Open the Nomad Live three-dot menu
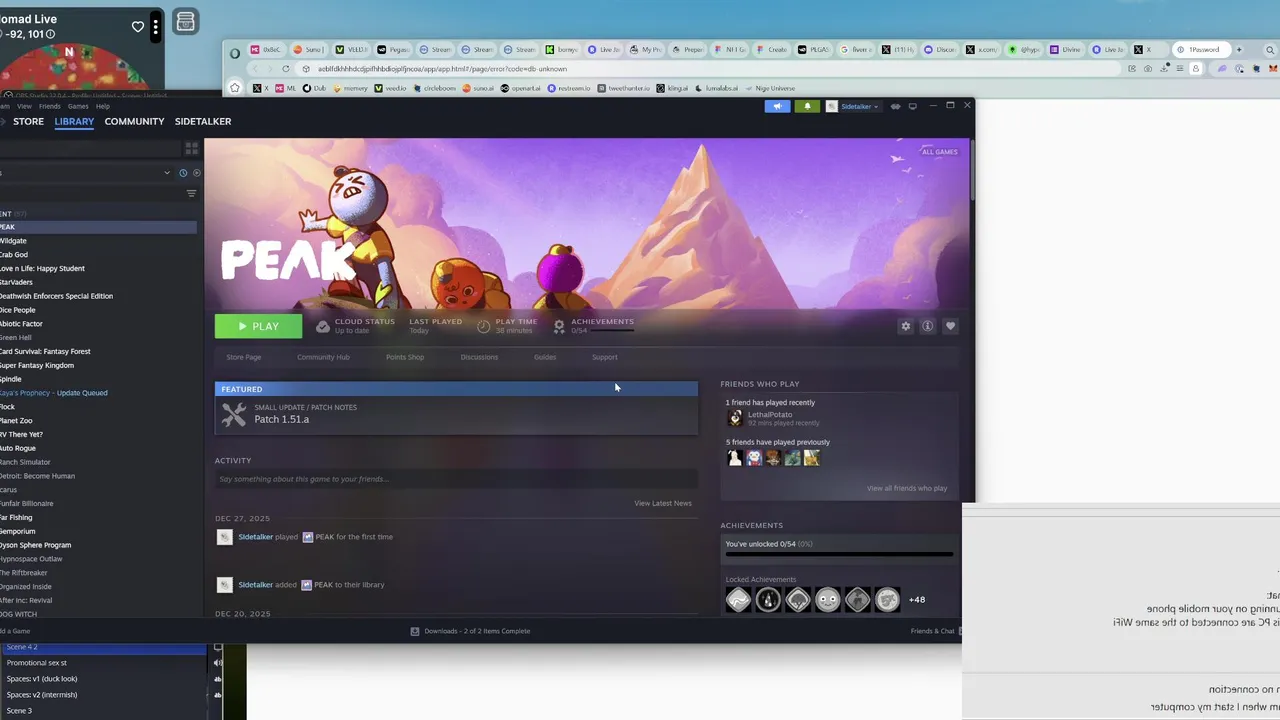This screenshot has width=1280, height=720. (x=156, y=27)
